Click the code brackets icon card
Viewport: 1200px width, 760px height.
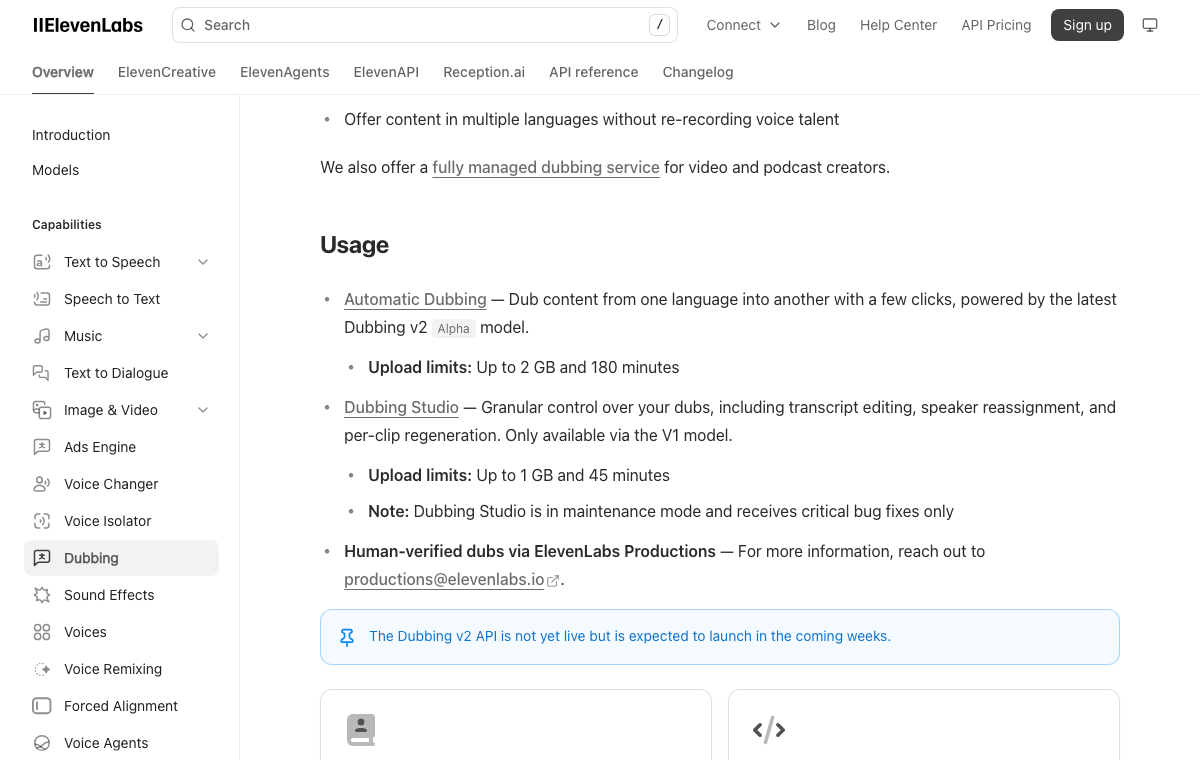(769, 730)
